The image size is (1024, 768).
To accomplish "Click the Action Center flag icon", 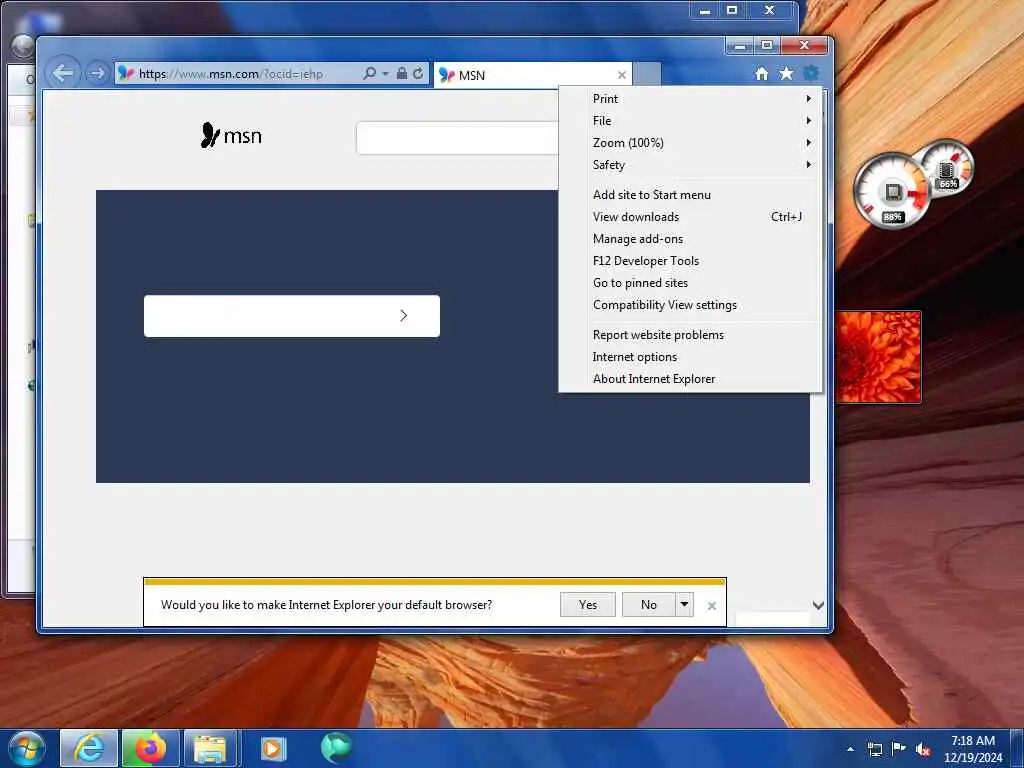I will (x=899, y=749).
